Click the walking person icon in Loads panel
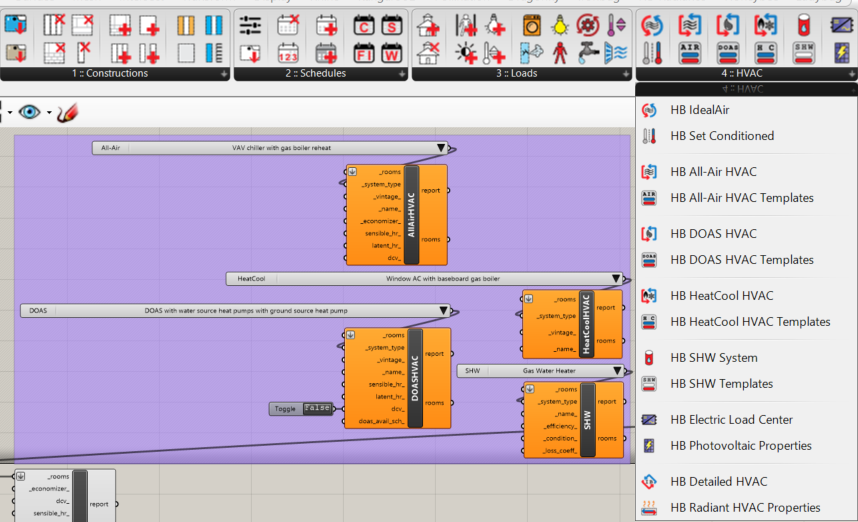Screen dimensions: 858x522 coord(560,53)
